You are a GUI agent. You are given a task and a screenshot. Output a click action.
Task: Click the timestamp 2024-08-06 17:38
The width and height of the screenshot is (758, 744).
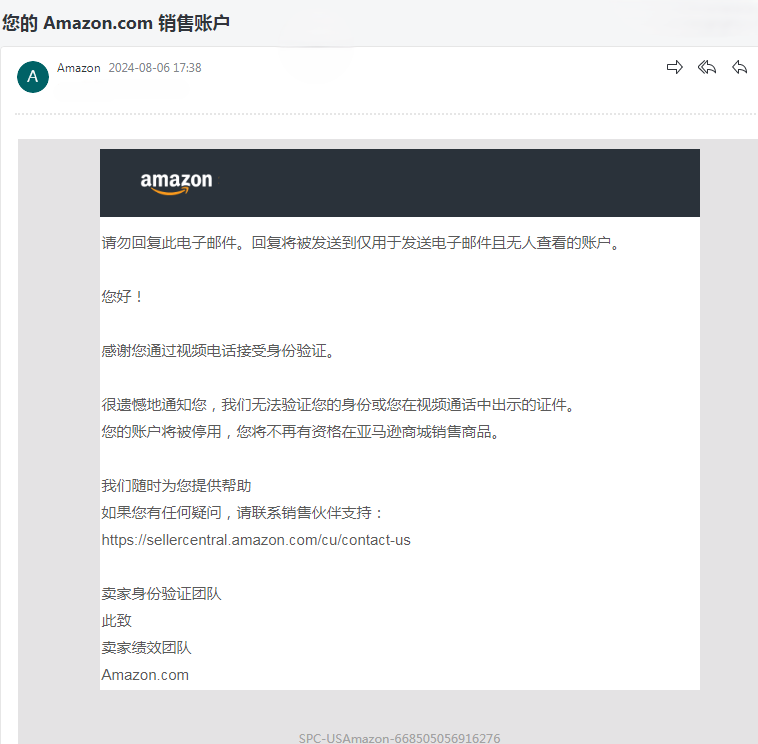tap(155, 68)
